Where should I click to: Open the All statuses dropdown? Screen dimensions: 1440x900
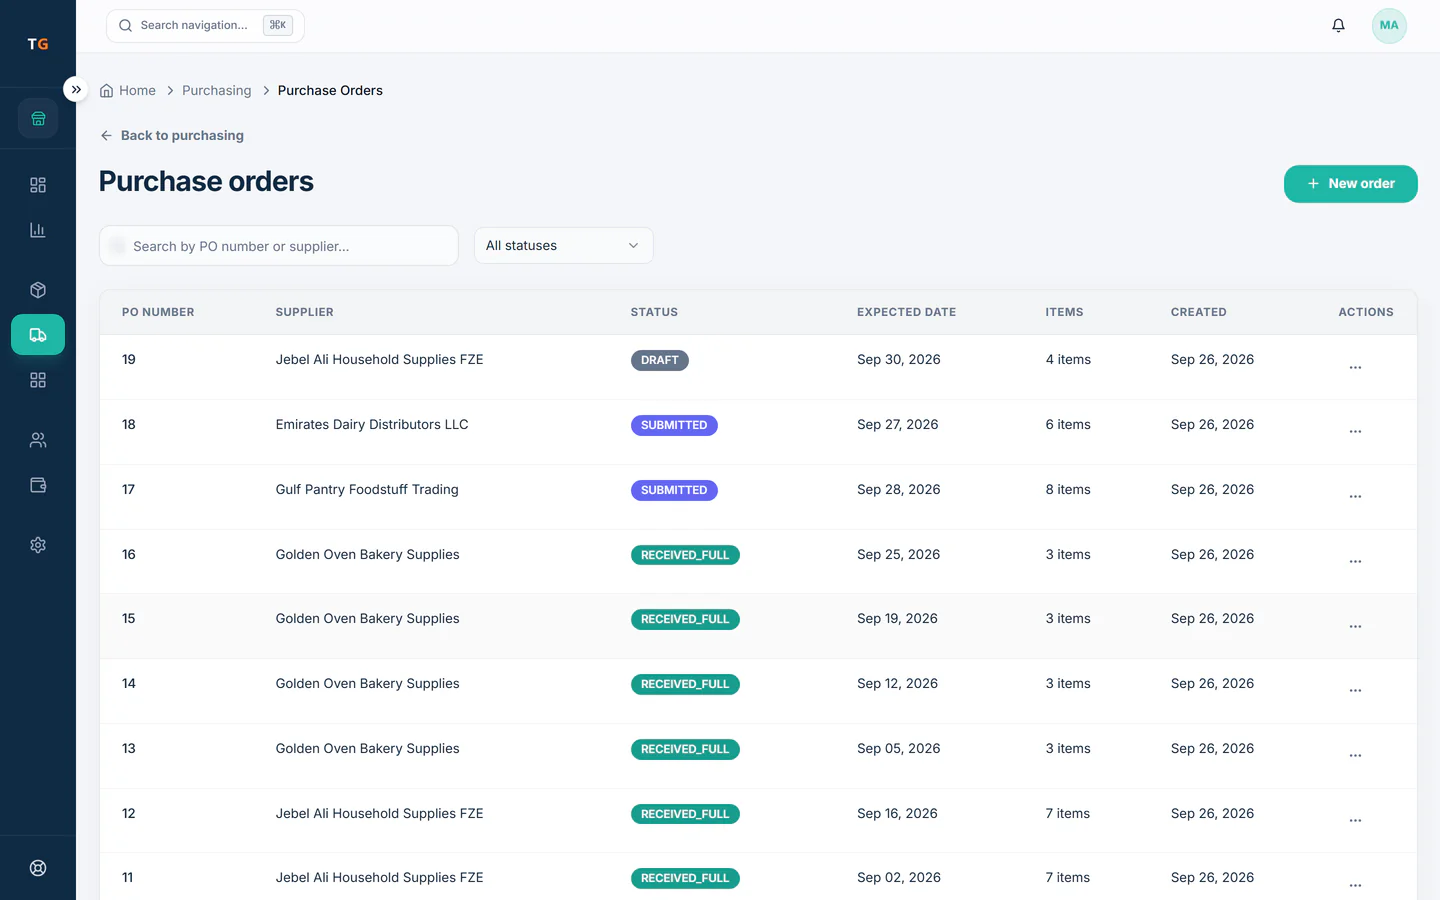pos(564,246)
